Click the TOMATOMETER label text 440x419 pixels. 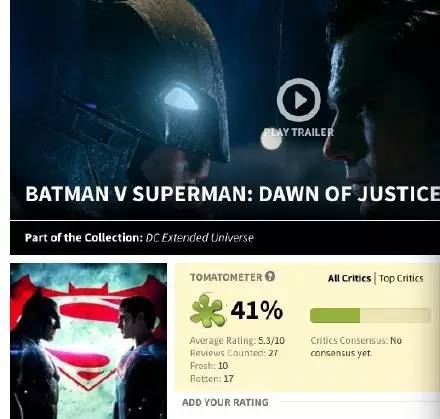(226, 277)
